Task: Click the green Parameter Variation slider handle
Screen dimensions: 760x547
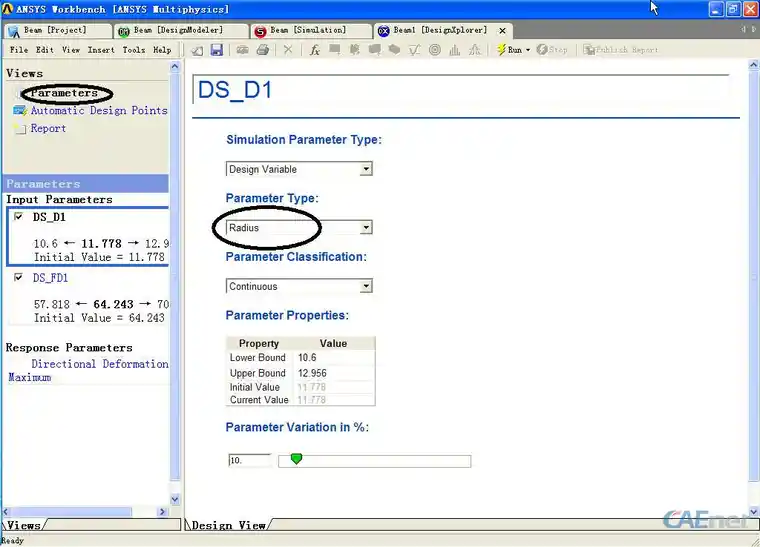Action: pyautogui.click(x=296, y=458)
